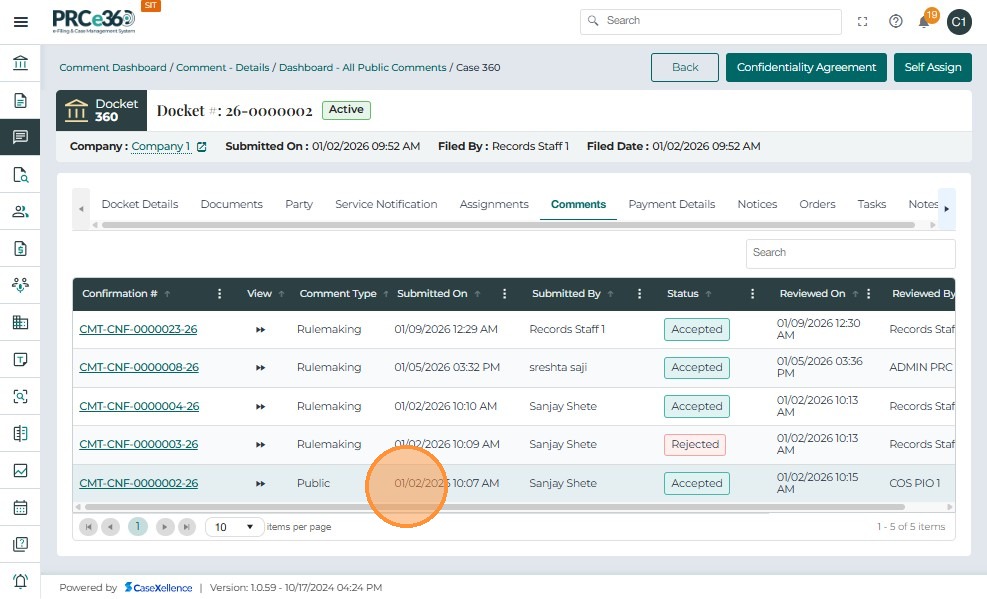The image size is (987, 599).
Task: Open the courthouse icon in sidebar
Action: (20, 64)
